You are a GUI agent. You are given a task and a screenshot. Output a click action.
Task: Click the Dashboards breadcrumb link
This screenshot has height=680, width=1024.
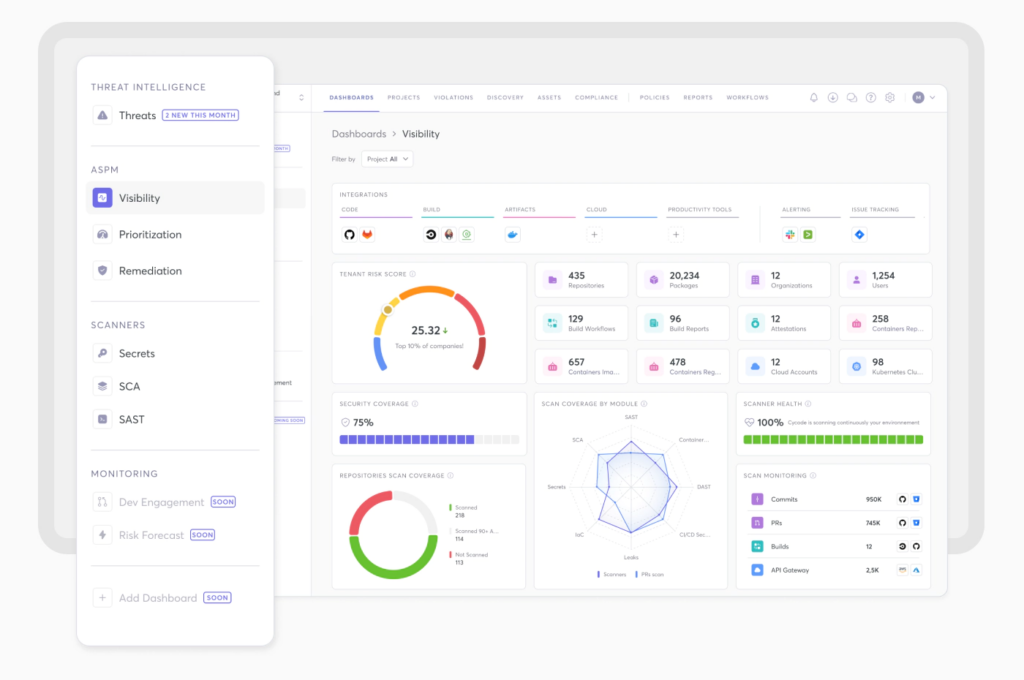(x=359, y=134)
